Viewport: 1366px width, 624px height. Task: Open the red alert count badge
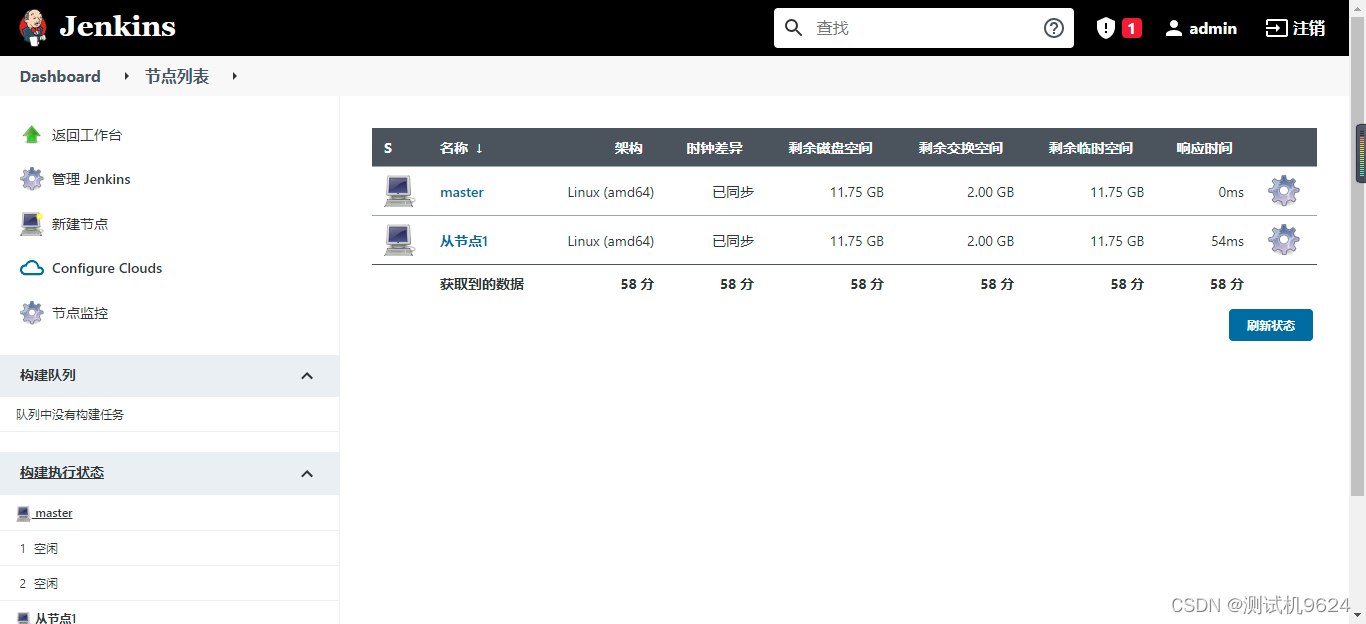pyautogui.click(x=1132, y=28)
